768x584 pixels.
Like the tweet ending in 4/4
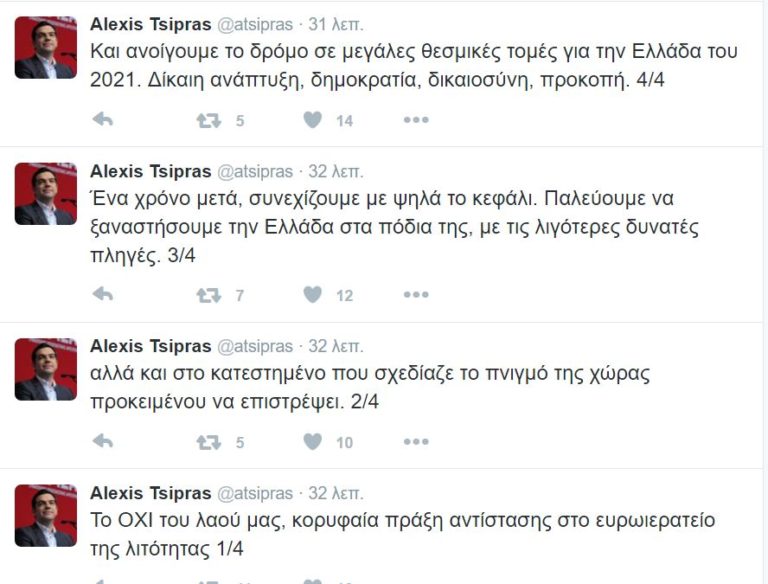[313, 120]
